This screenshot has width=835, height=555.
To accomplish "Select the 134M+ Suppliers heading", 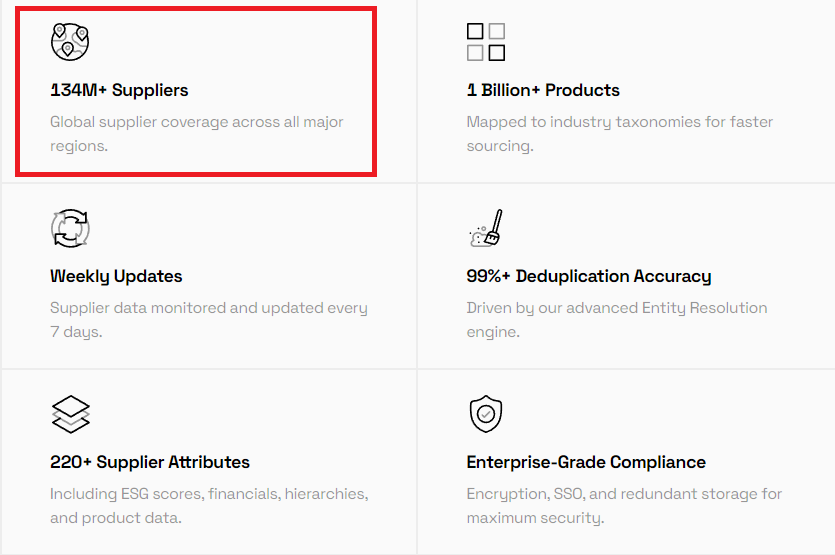I will tap(119, 90).
